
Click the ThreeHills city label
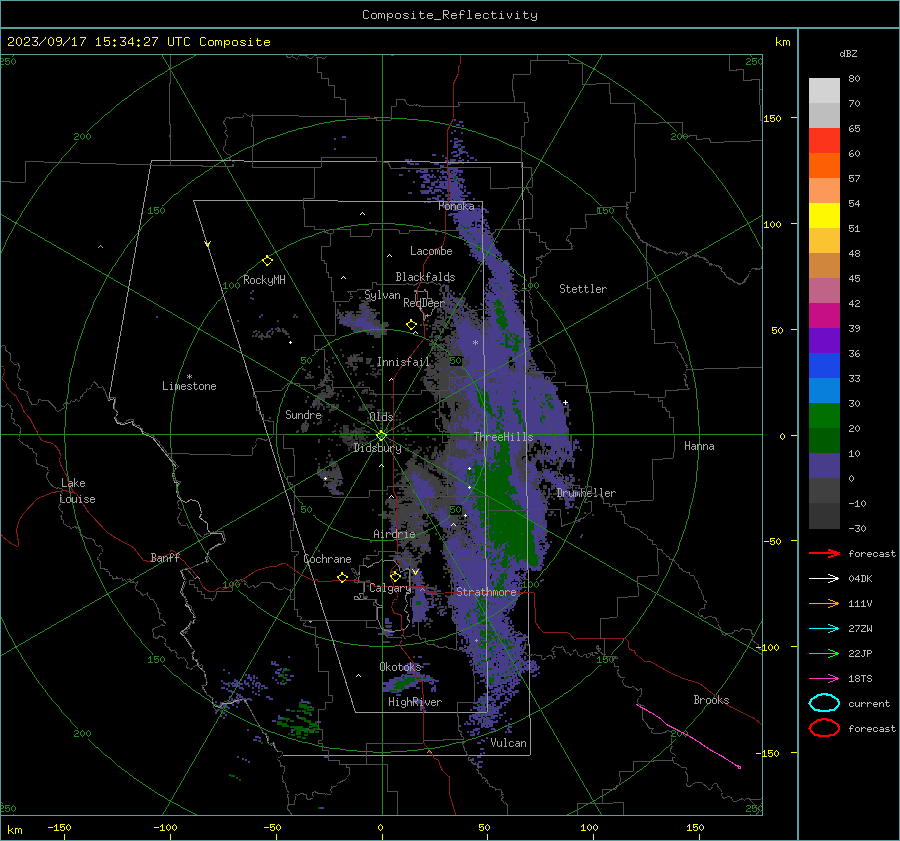click(x=503, y=437)
